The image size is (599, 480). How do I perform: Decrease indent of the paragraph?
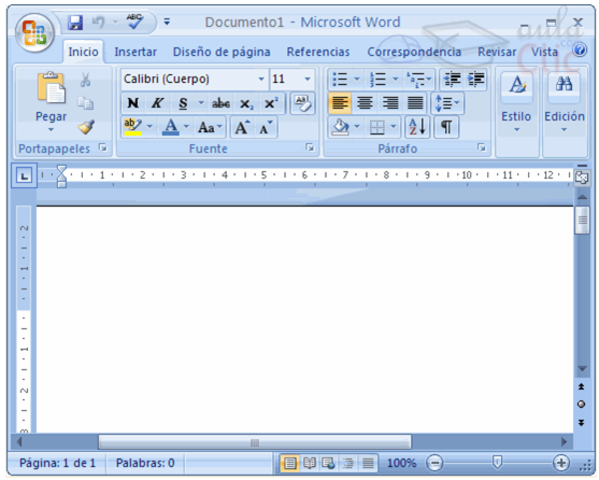[452, 79]
